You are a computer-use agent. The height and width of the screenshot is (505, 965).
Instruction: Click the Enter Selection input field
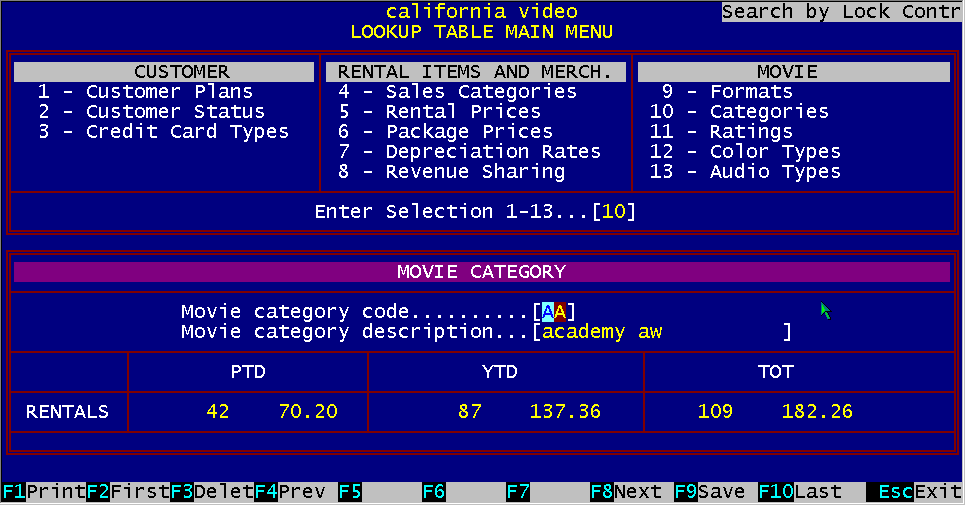(x=614, y=212)
